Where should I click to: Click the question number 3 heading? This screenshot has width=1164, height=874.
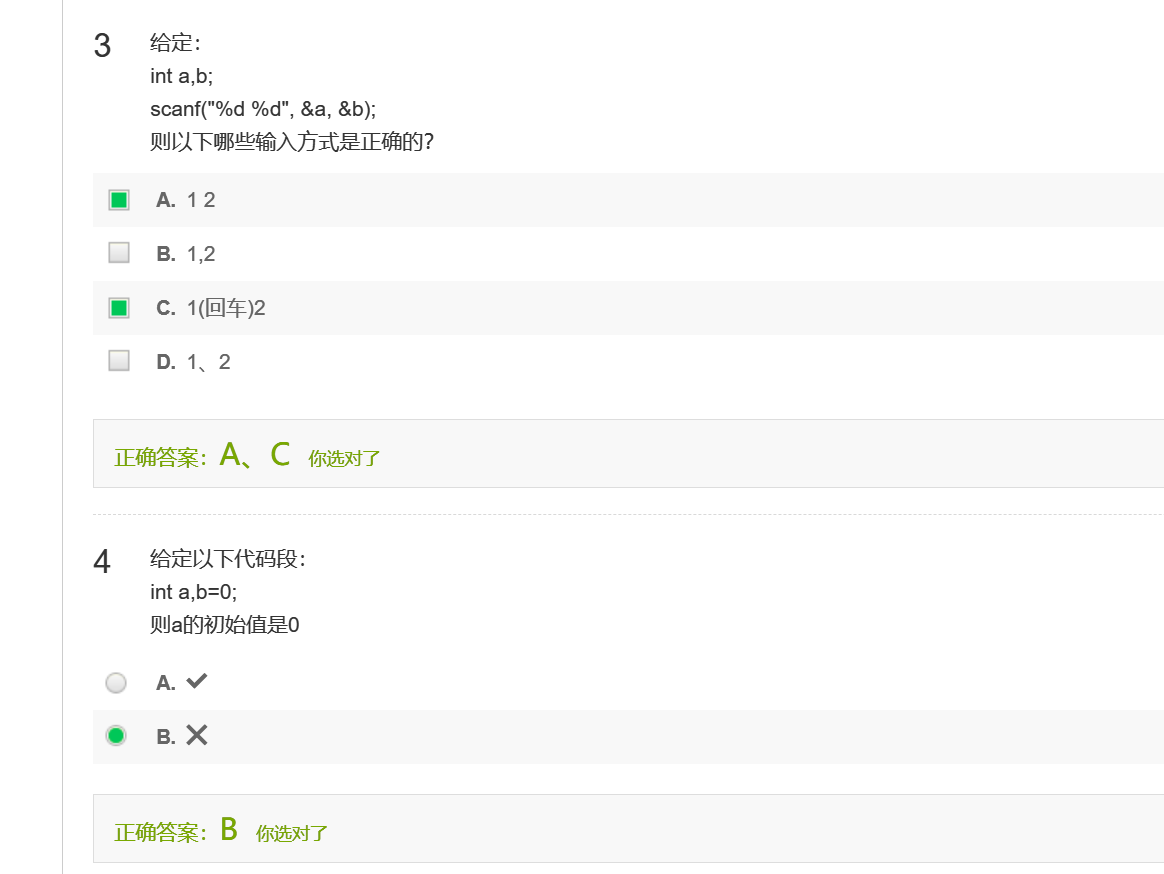pos(102,46)
